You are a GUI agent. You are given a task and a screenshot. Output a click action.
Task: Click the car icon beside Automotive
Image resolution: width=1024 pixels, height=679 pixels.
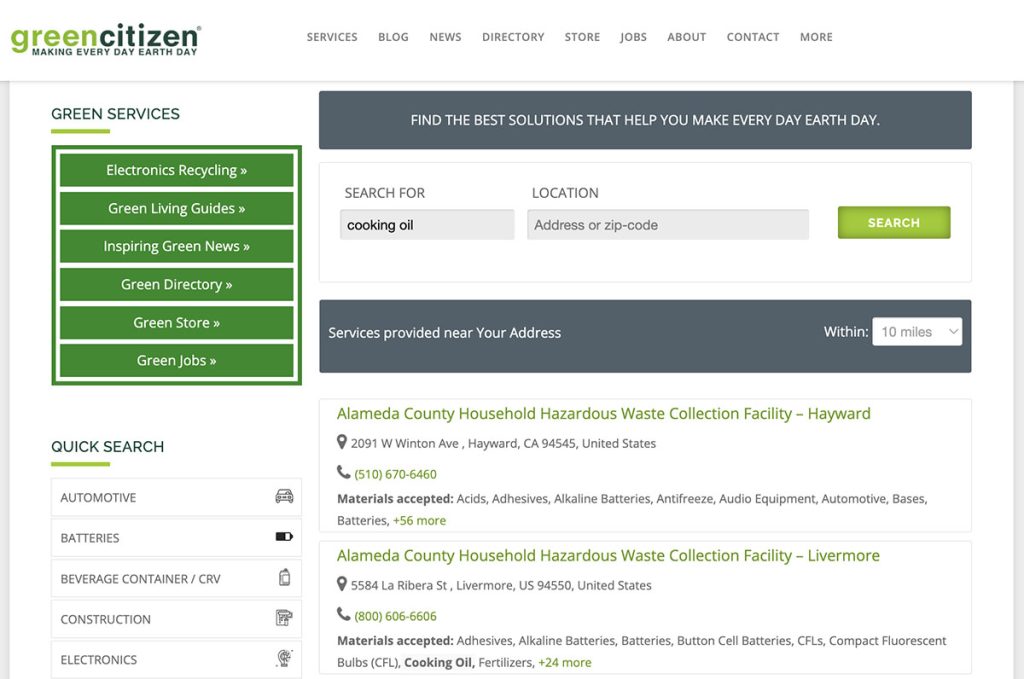284,497
